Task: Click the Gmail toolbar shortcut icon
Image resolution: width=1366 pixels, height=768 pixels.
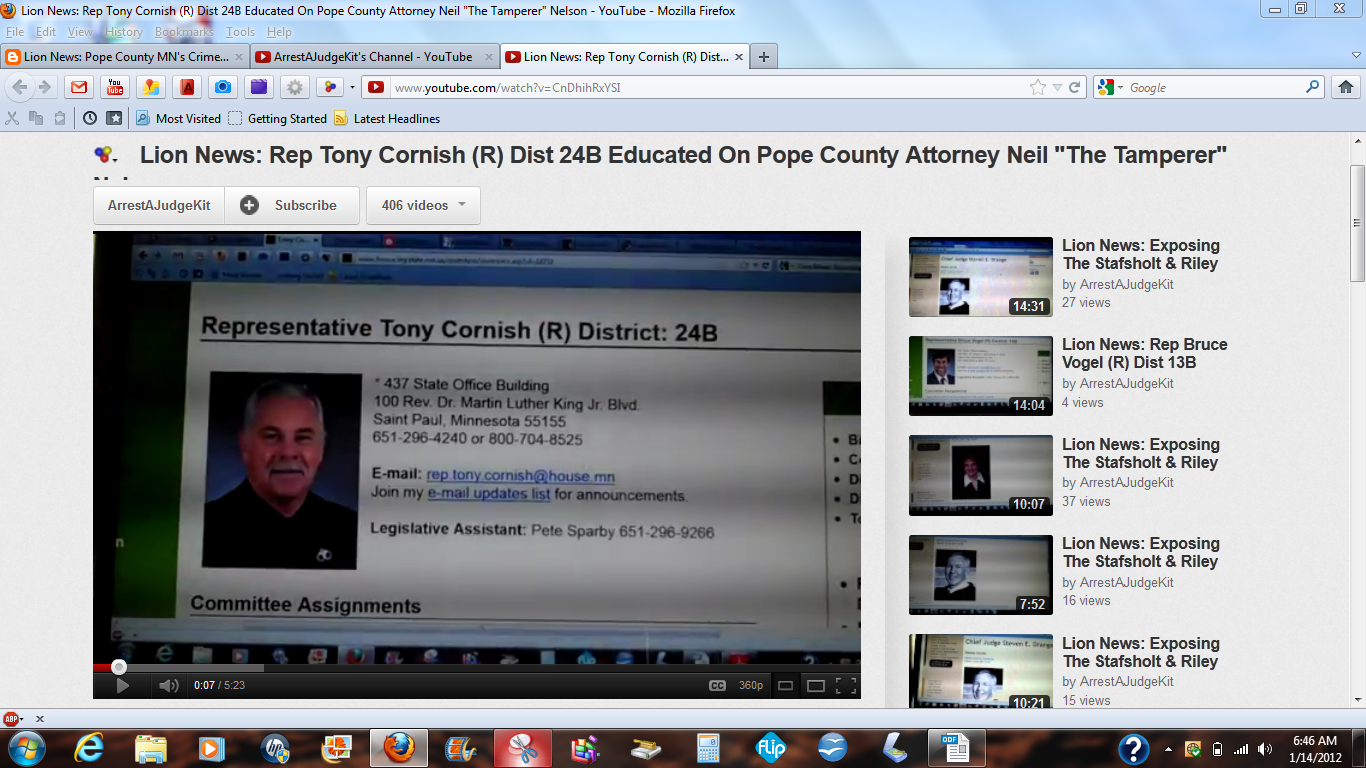Action: pyautogui.click(x=79, y=87)
